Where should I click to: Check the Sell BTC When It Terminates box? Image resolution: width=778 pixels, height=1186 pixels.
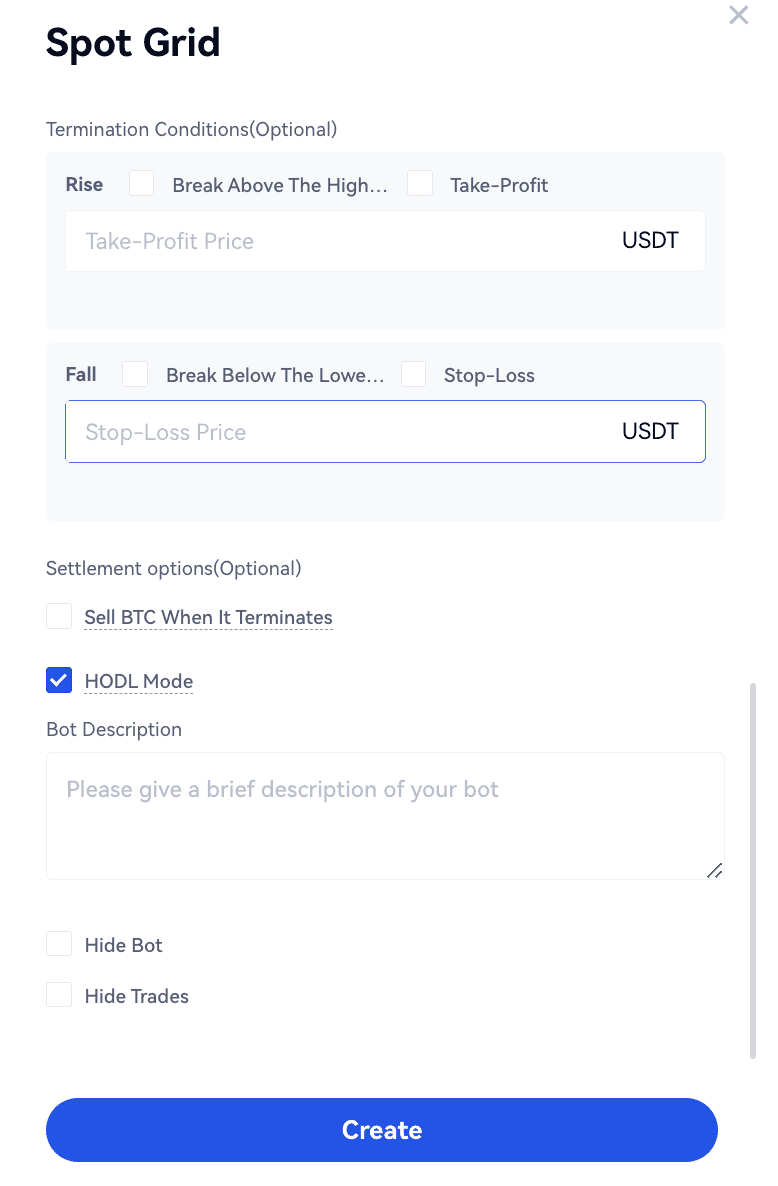pos(59,617)
